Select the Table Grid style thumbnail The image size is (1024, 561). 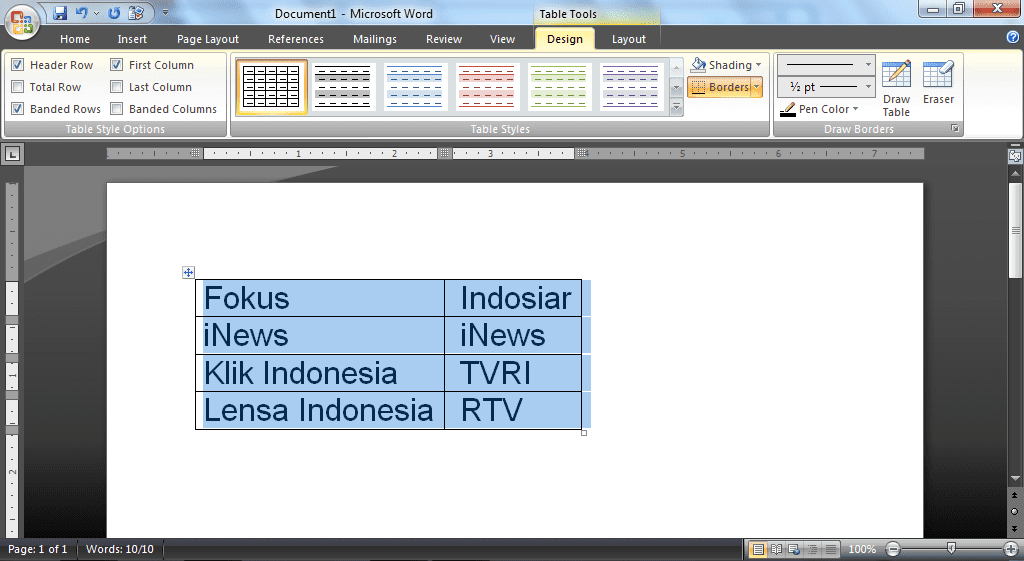click(271, 87)
